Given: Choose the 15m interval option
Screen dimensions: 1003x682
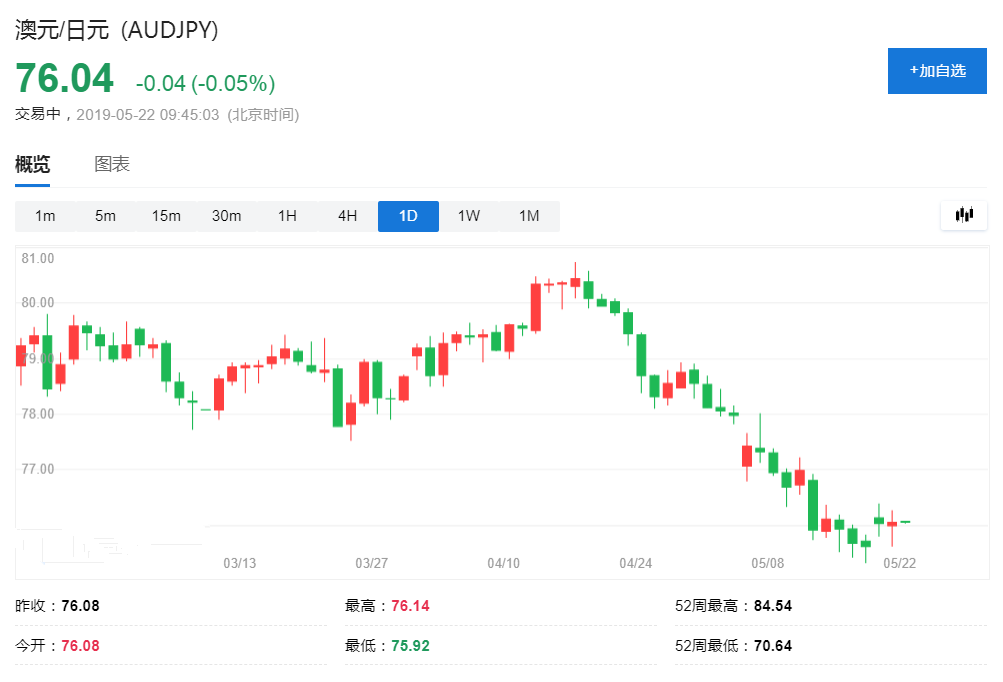Looking at the screenshot, I should tap(166, 216).
